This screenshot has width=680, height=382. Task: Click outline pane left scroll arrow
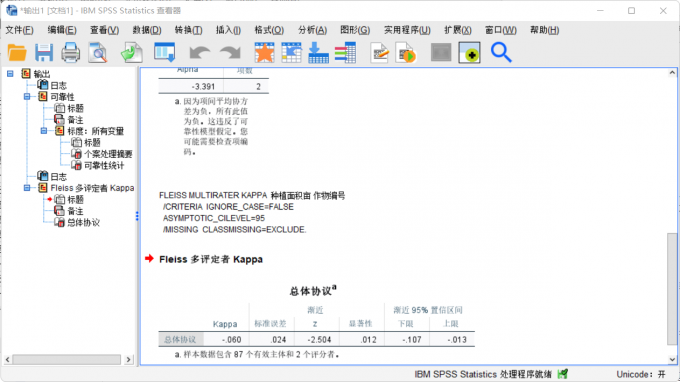pos(7,359)
